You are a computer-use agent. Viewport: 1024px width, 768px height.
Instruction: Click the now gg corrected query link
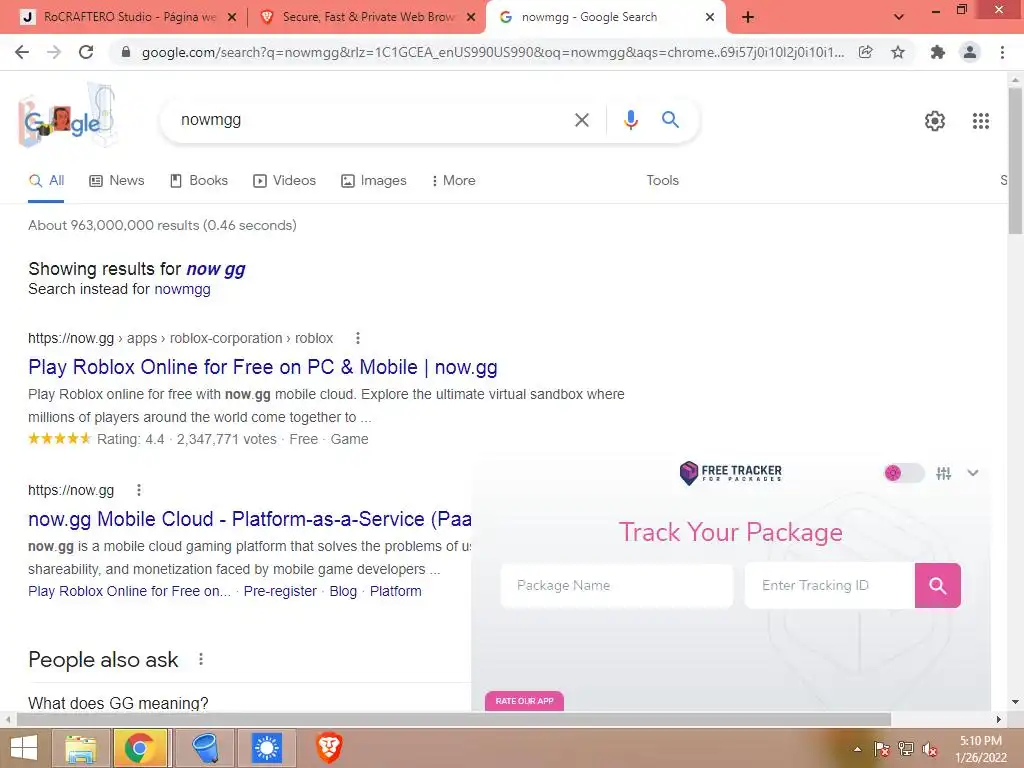click(216, 269)
